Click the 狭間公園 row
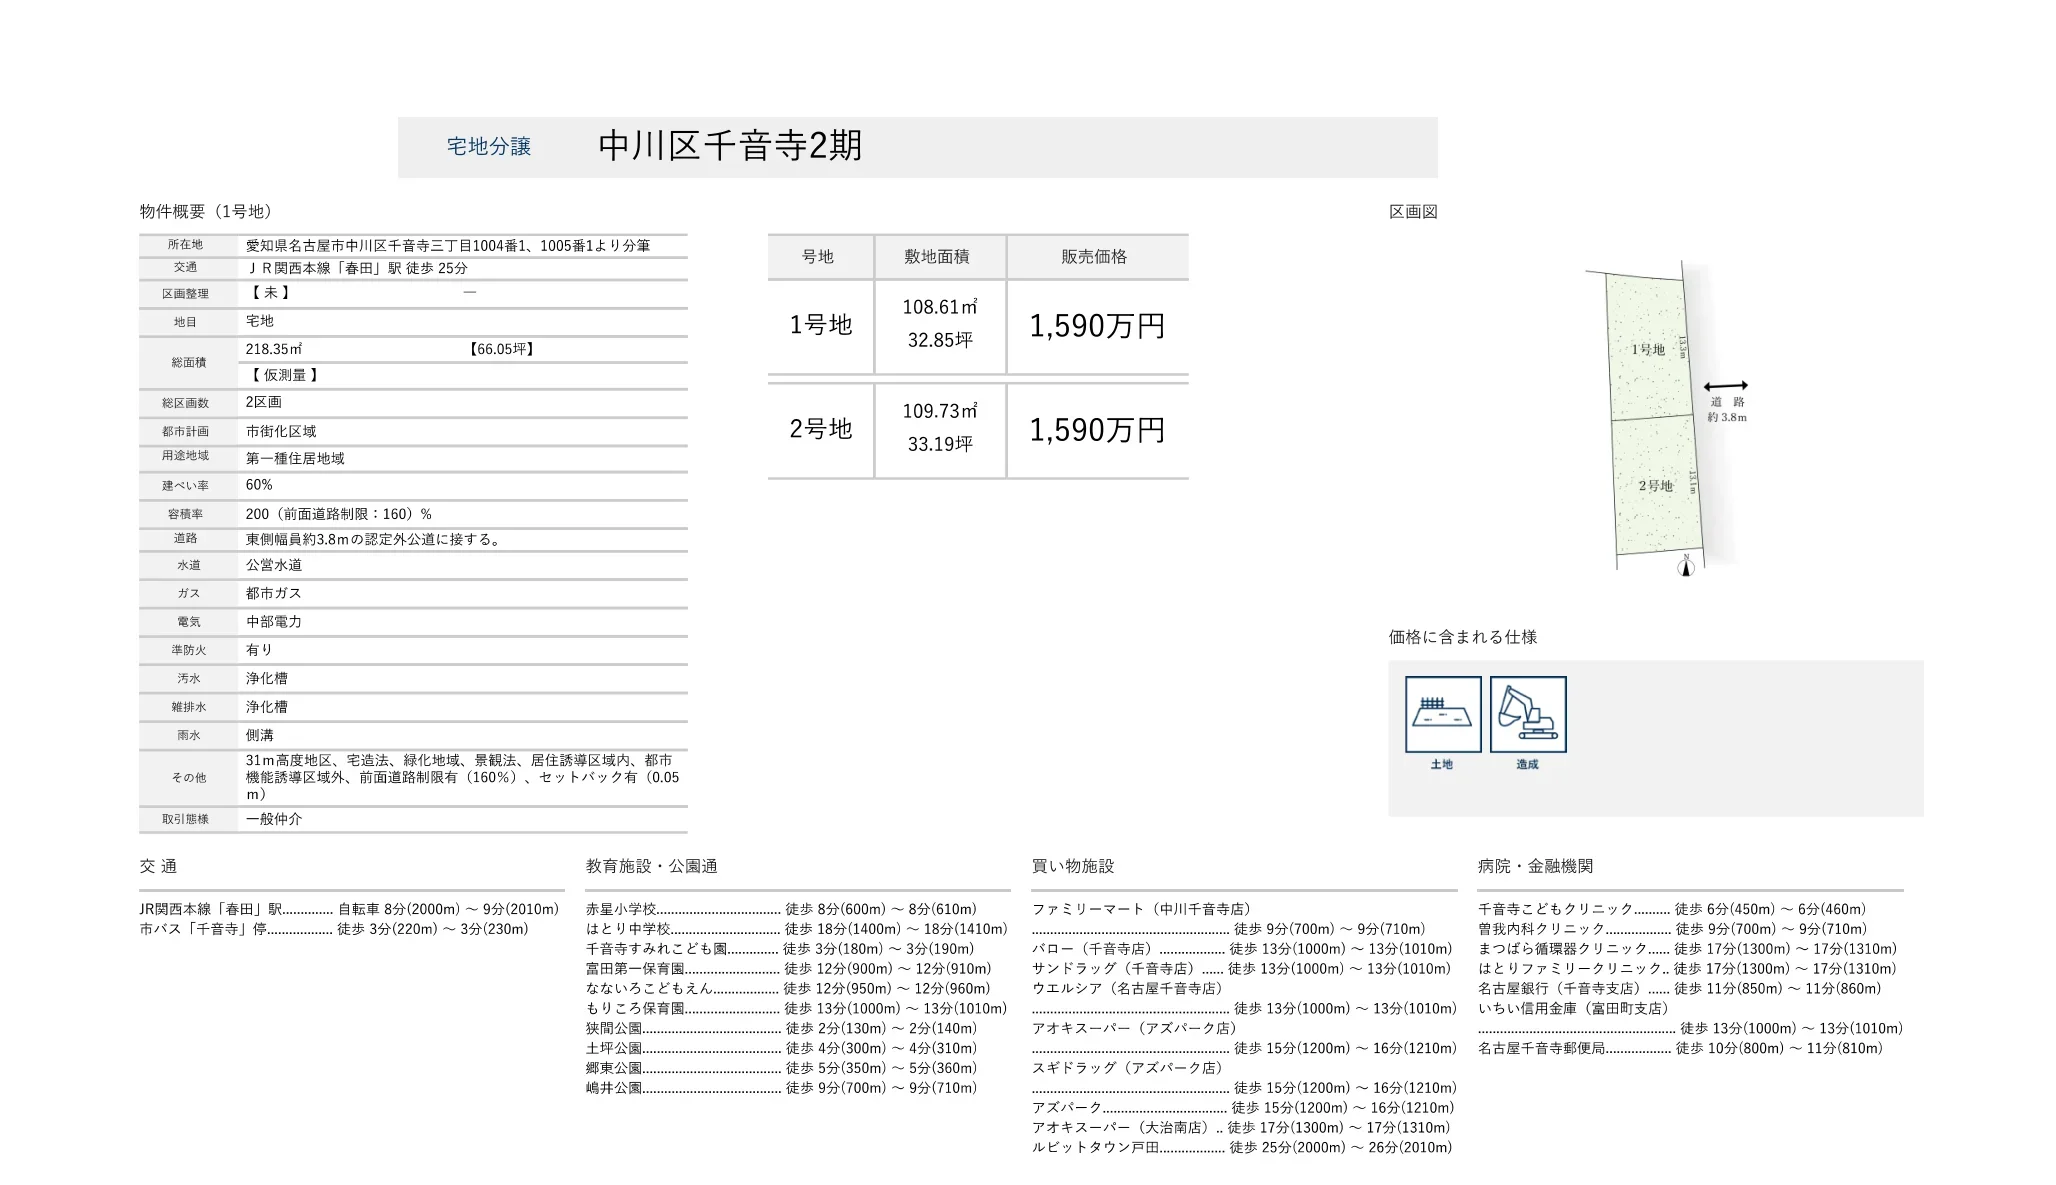The image size is (2056, 1185). (781, 1028)
